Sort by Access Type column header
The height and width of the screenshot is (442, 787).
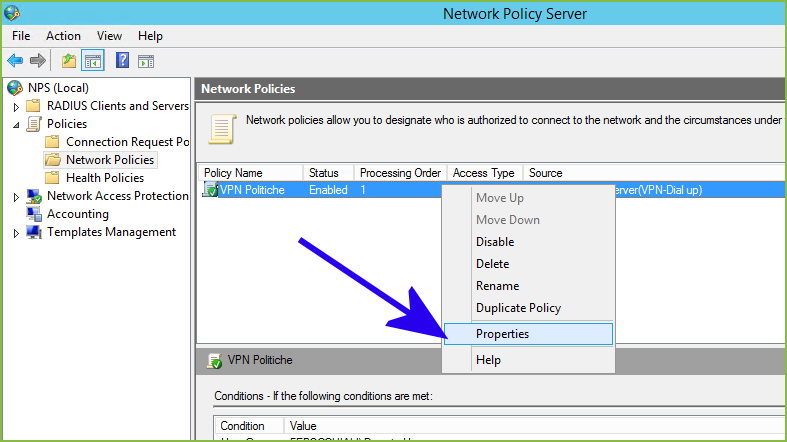[484, 173]
